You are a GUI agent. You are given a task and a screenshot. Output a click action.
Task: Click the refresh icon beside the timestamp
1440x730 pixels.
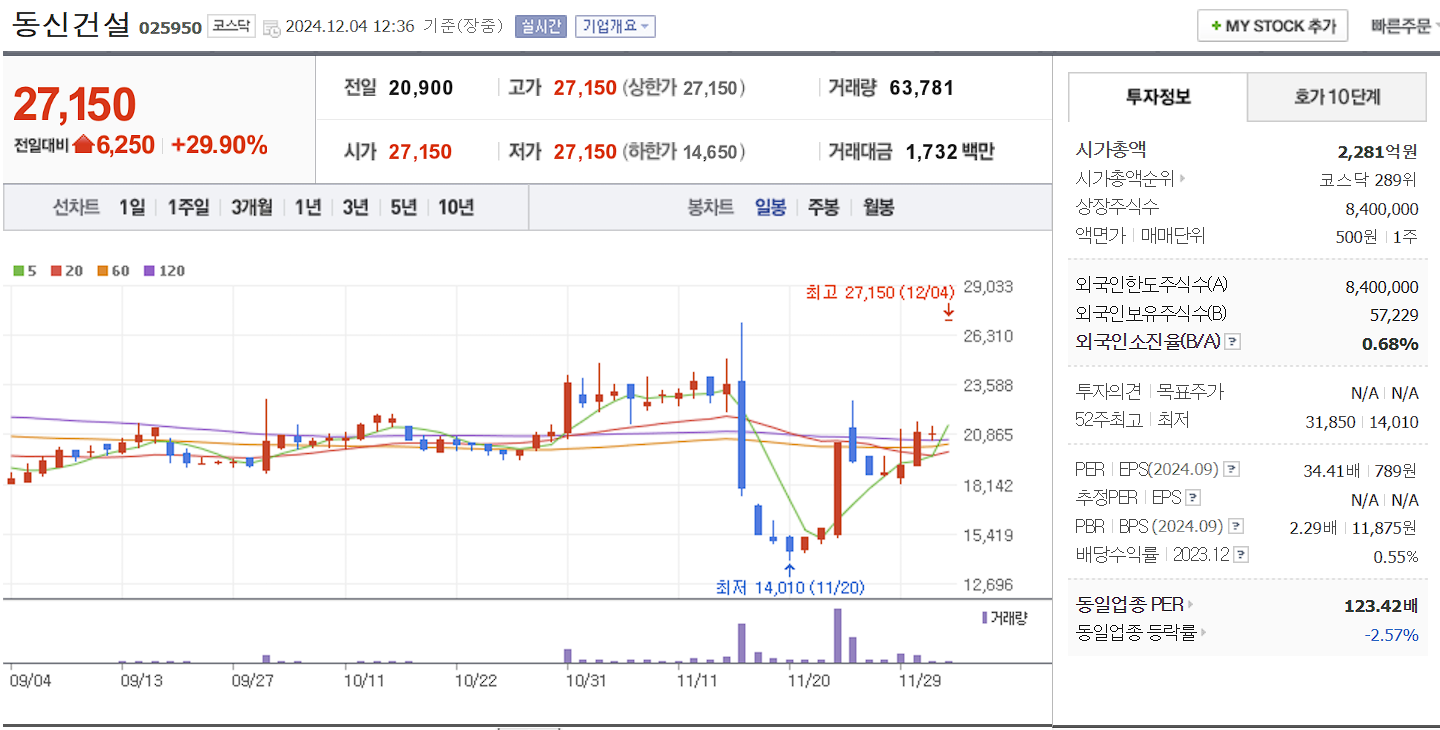click(x=270, y=27)
